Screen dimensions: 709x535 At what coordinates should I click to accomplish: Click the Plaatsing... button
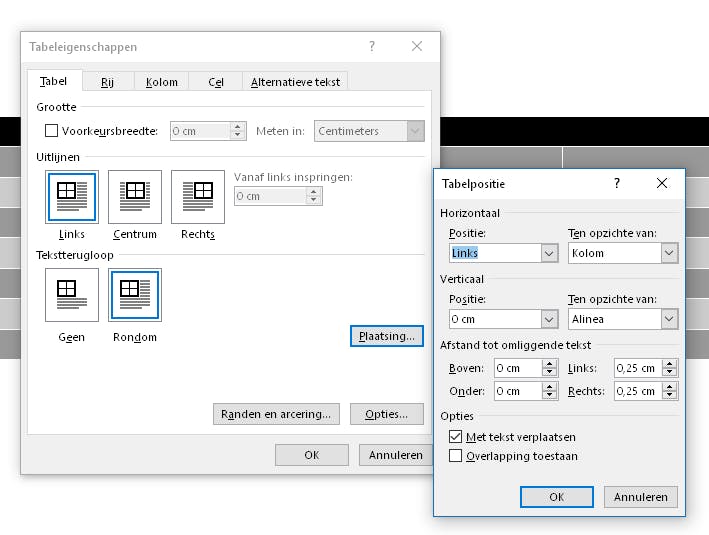coord(387,336)
